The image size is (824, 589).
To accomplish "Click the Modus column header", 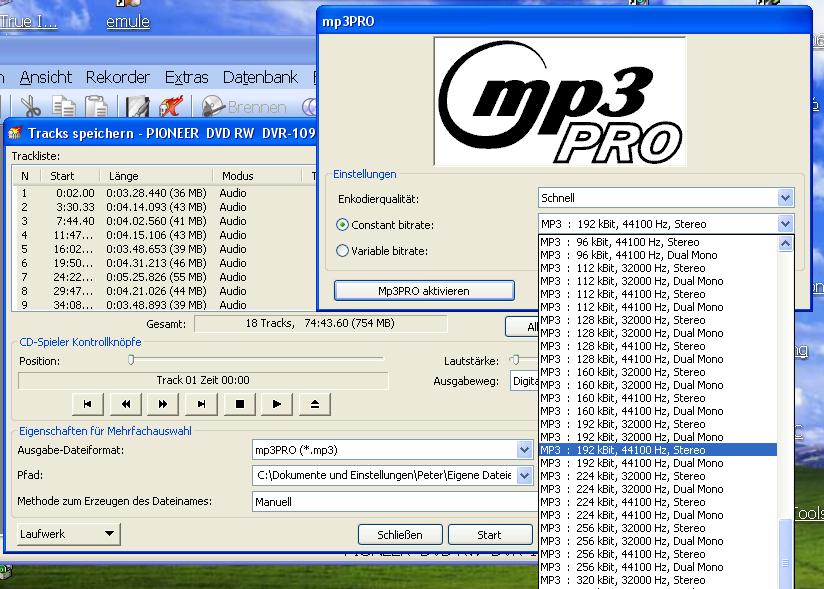I will [257, 176].
